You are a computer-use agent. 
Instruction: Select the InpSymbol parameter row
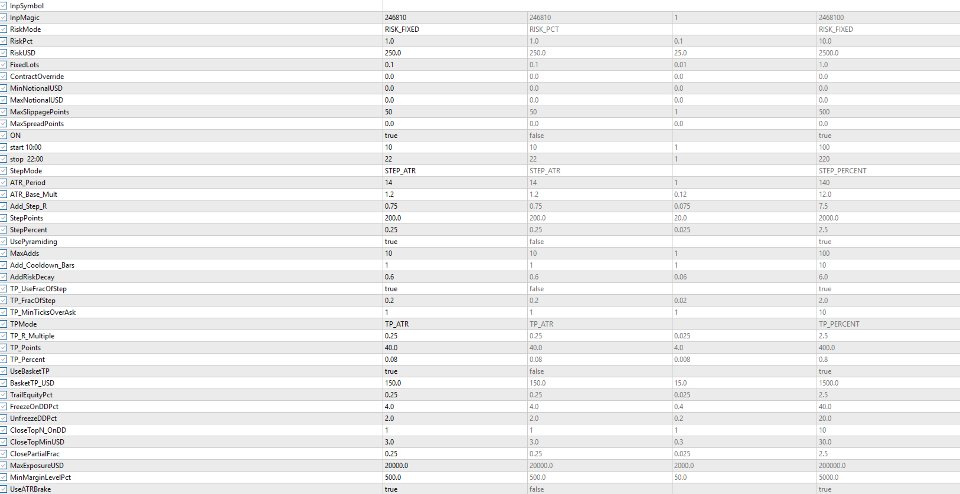click(480, 6)
